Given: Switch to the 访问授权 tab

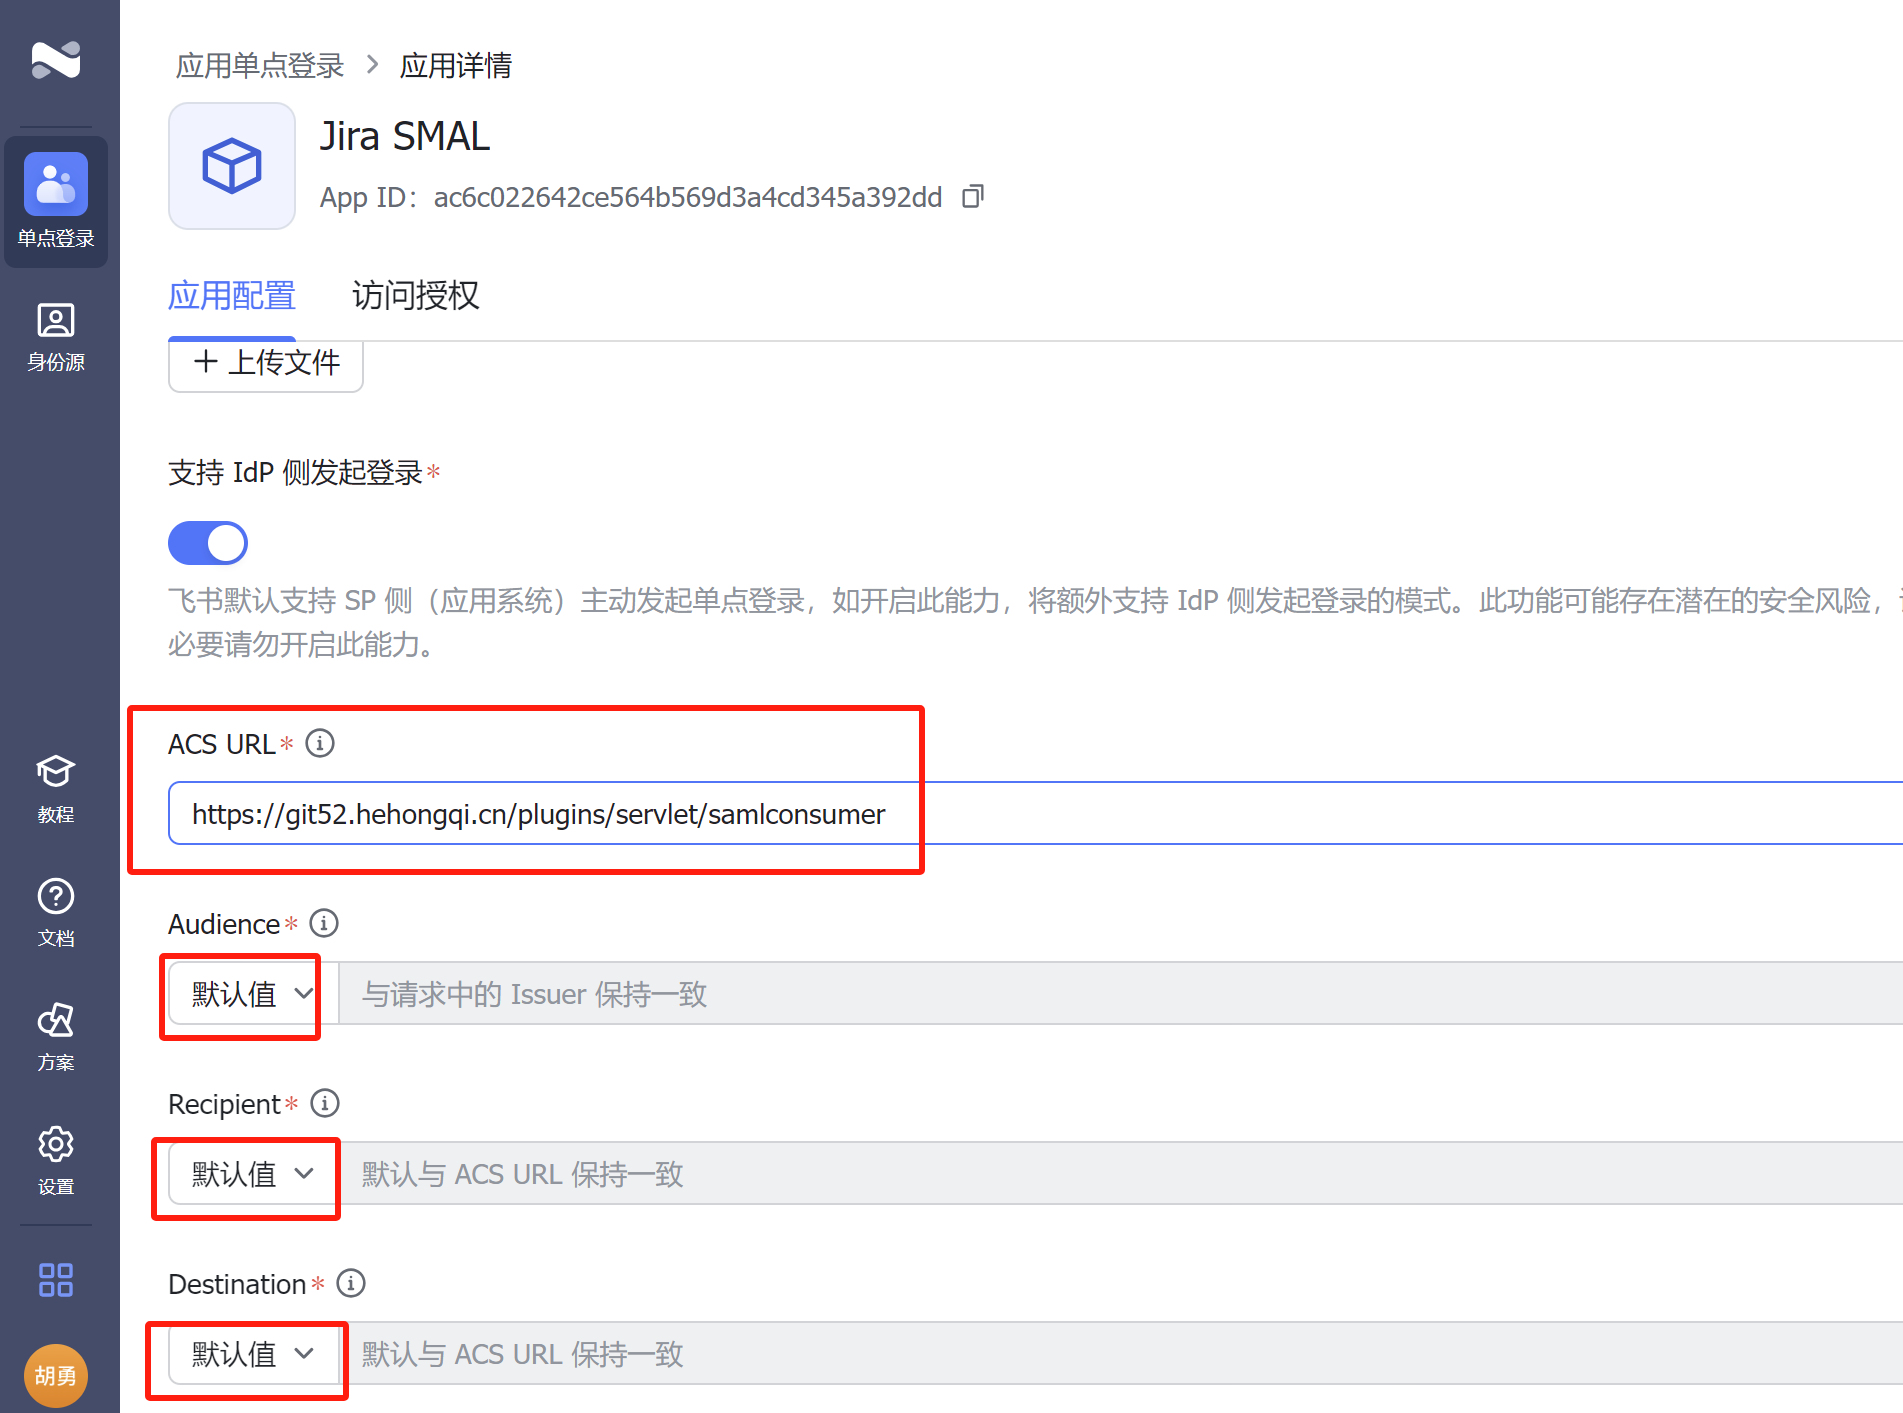Looking at the screenshot, I should coord(415,296).
